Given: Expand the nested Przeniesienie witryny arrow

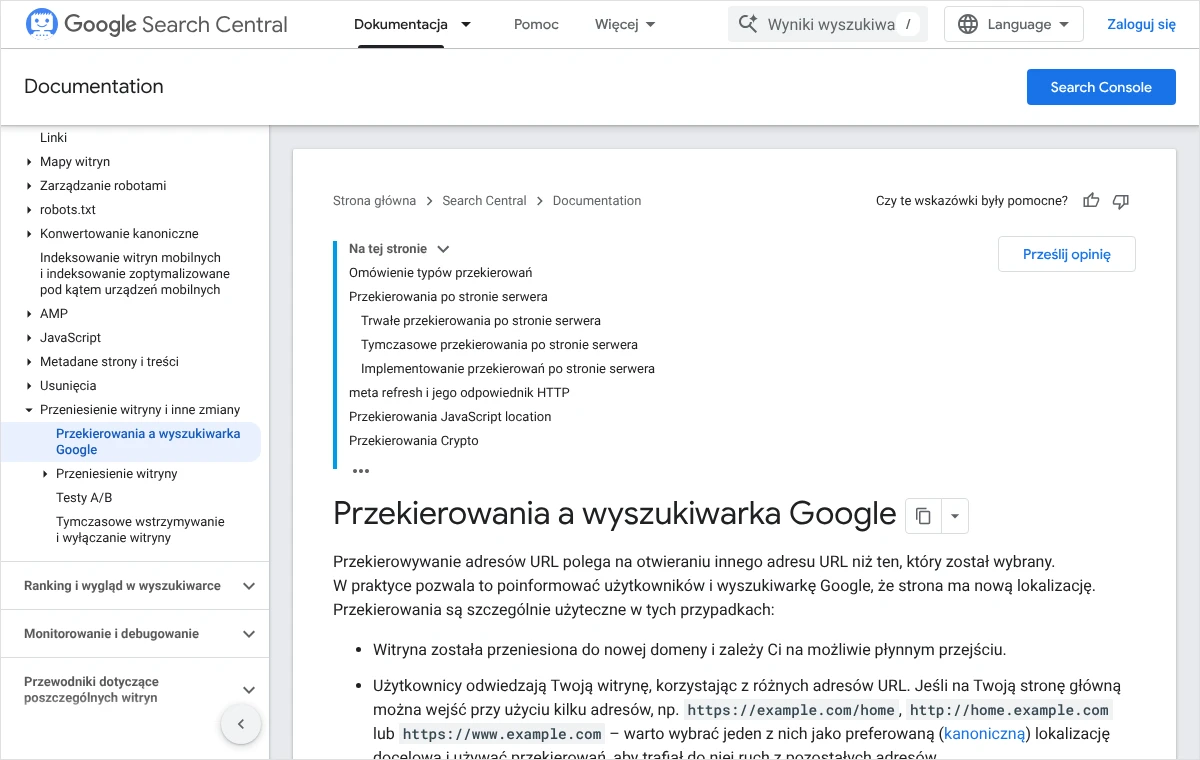Looking at the screenshot, I should tap(45, 474).
